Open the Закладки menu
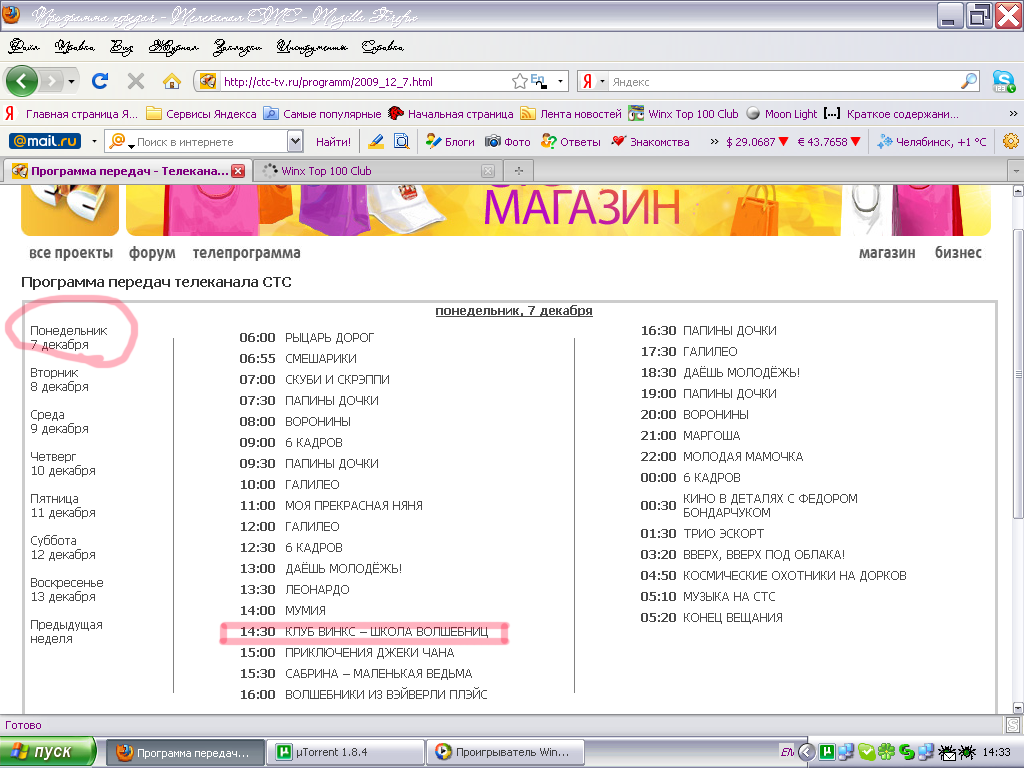Screen dimensions: 1024x768 238,47
